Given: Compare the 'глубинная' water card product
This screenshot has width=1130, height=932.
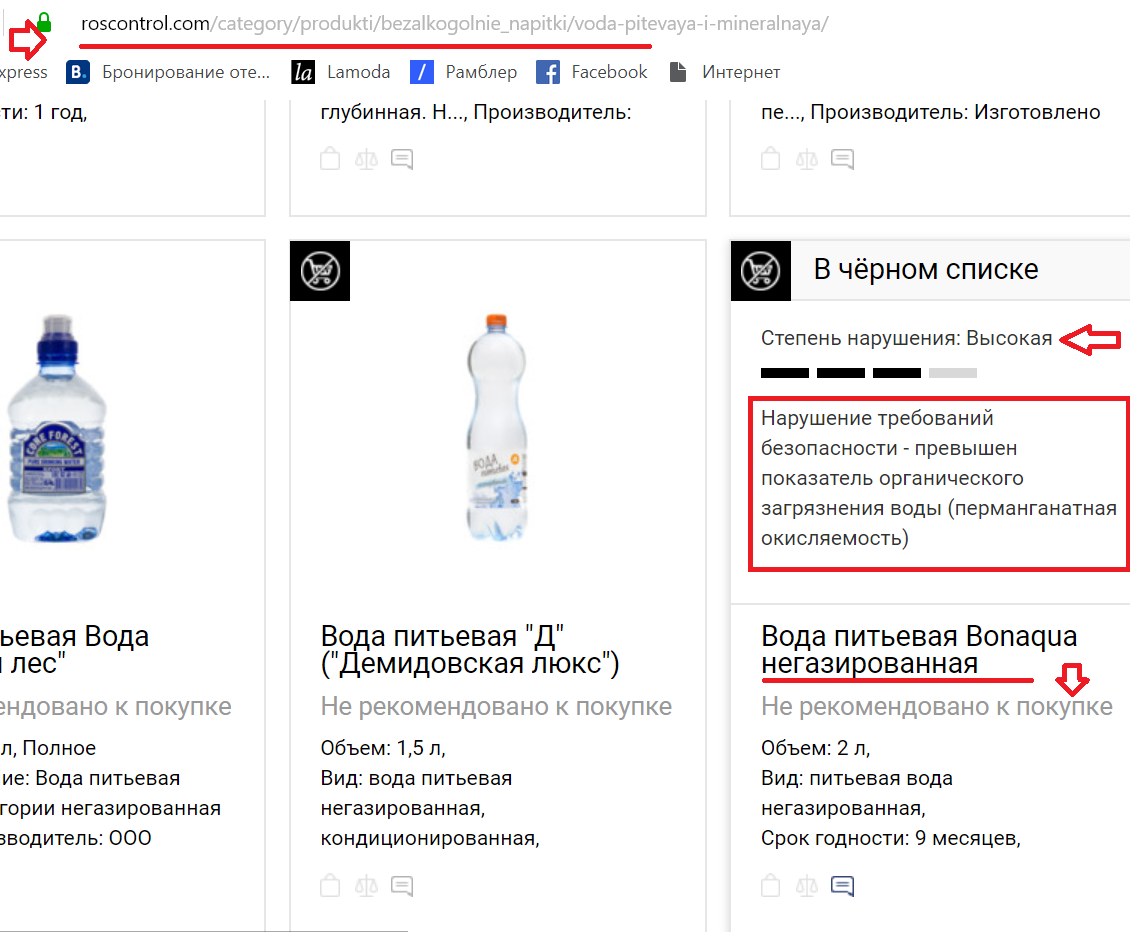Looking at the screenshot, I should (366, 159).
